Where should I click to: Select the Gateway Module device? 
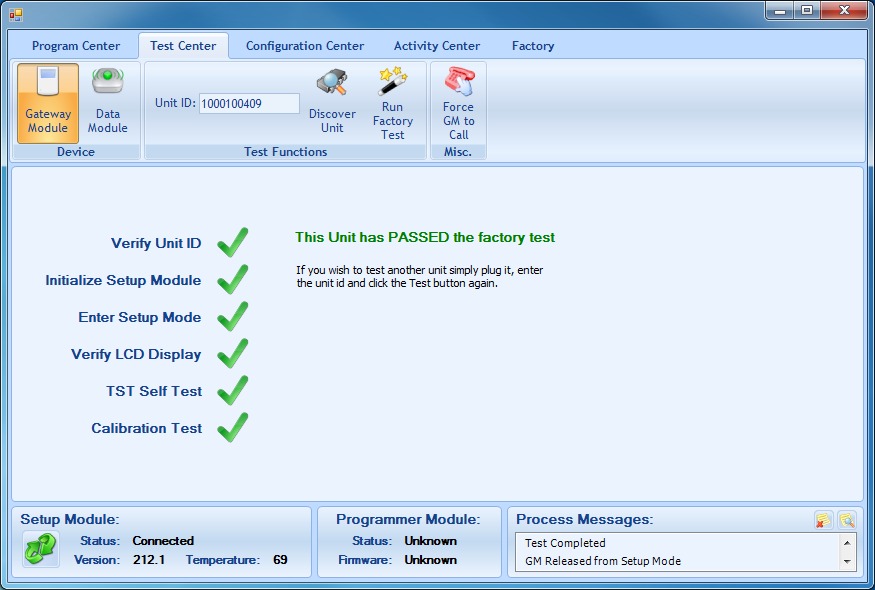tap(48, 103)
